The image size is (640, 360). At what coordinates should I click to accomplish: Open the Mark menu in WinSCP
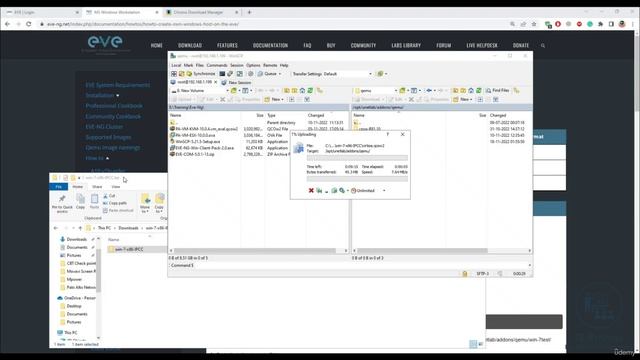[x=188, y=65]
